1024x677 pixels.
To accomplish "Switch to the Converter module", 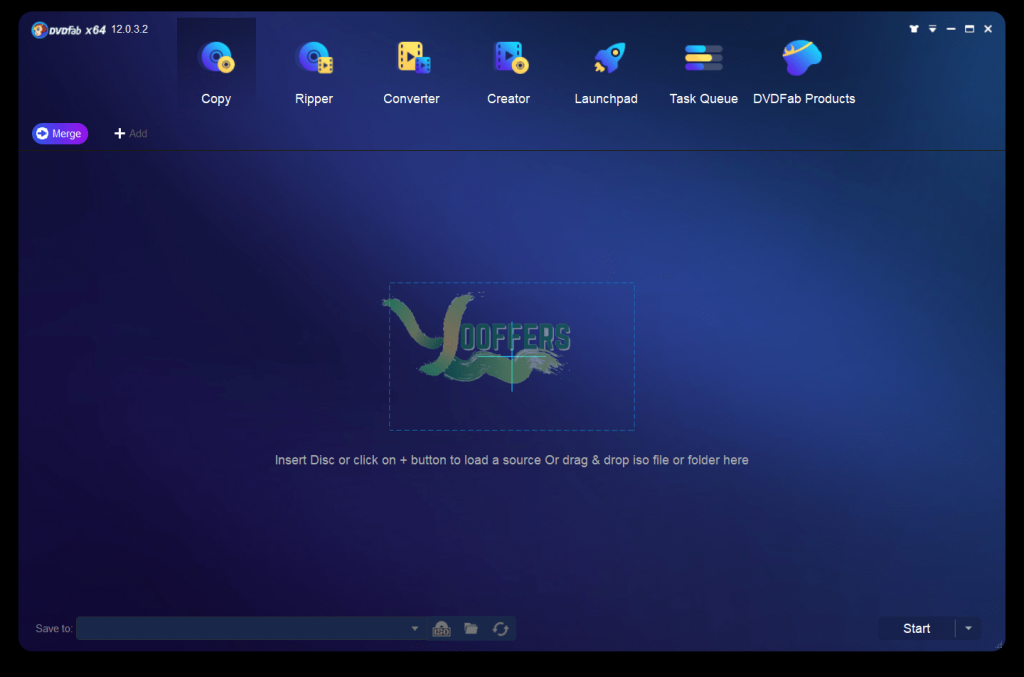I will (x=411, y=72).
